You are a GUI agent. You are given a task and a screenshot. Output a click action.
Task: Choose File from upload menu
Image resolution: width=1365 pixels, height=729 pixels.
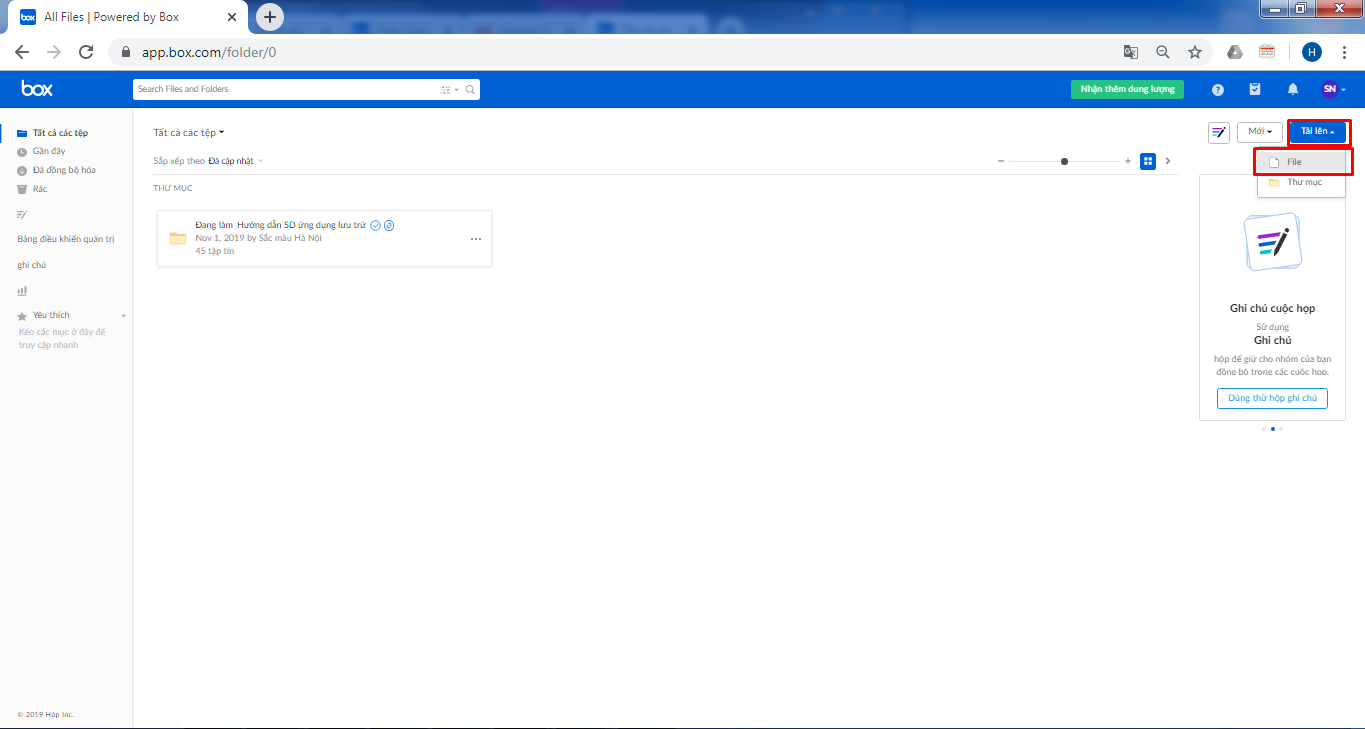pyautogui.click(x=1302, y=161)
